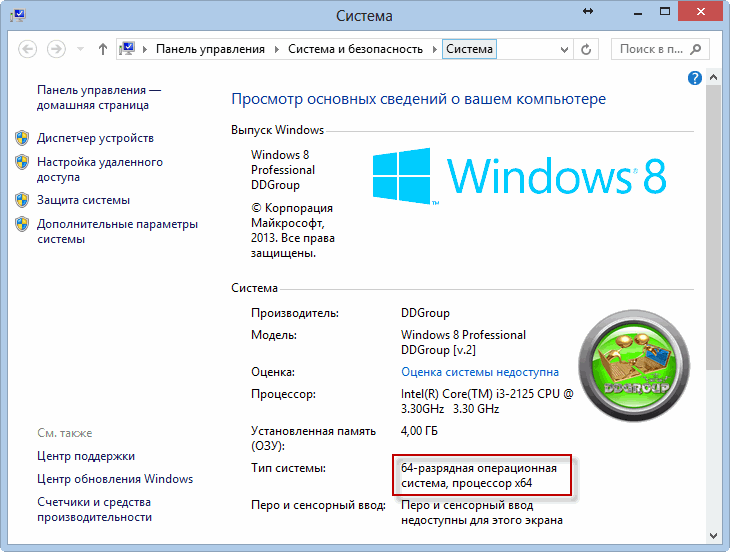The width and height of the screenshot is (730, 552).
Task: Select the Система breadcrumb item
Action: [469, 49]
